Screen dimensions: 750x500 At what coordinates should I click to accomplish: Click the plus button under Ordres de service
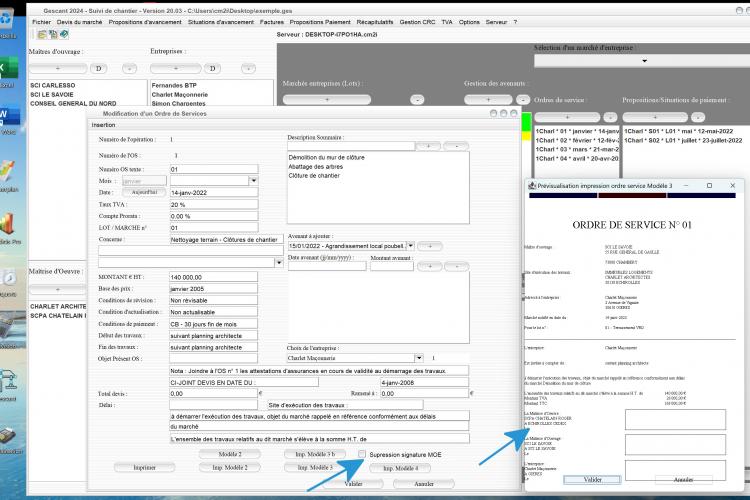pyautogui.click(x=567, y=117)
